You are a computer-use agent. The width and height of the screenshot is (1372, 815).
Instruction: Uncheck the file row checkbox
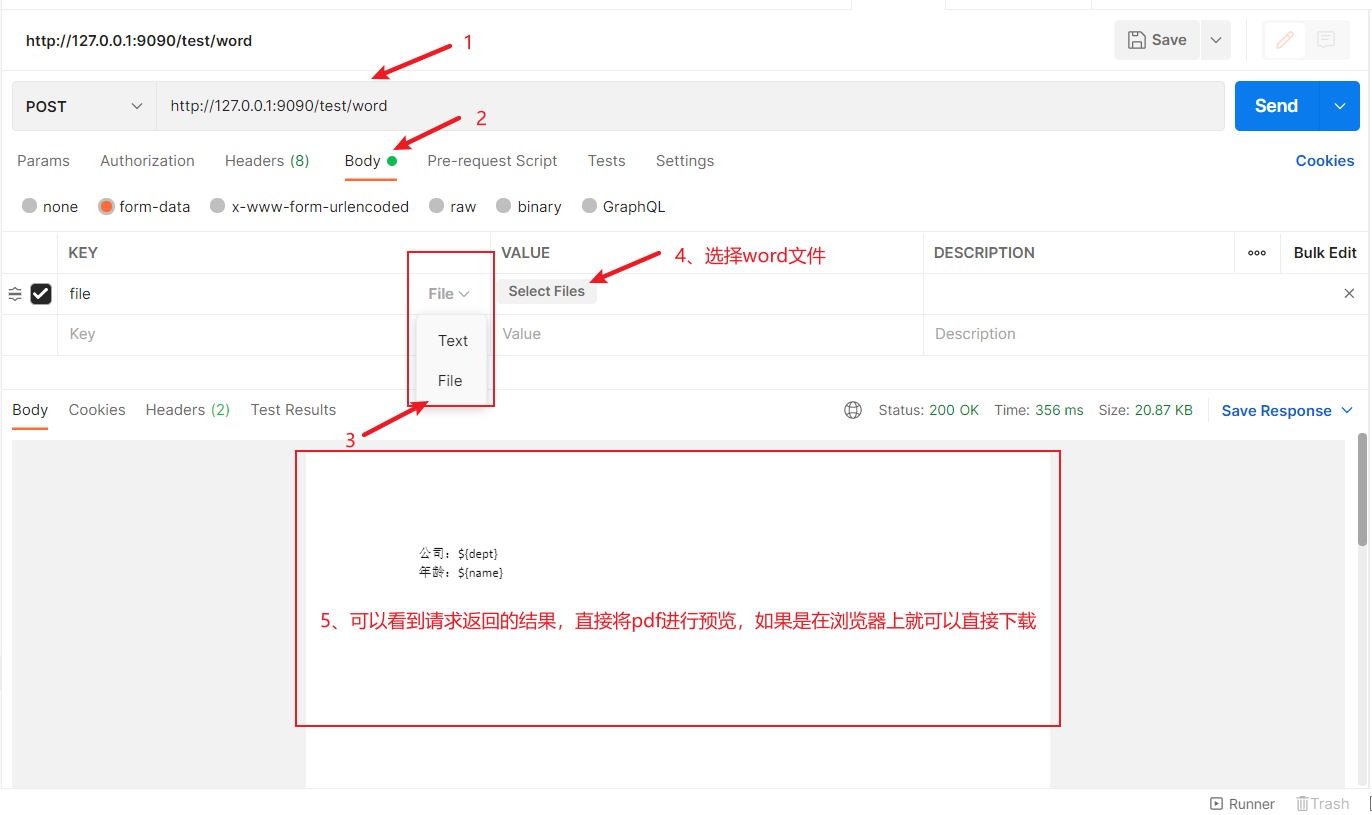(x=41, y=294)
